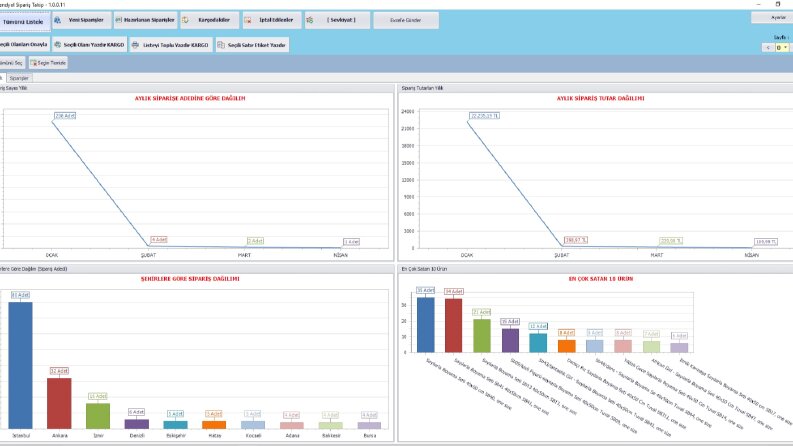
Task: Show Hazırlanan Siparişler orders
Action: [145, 20]
